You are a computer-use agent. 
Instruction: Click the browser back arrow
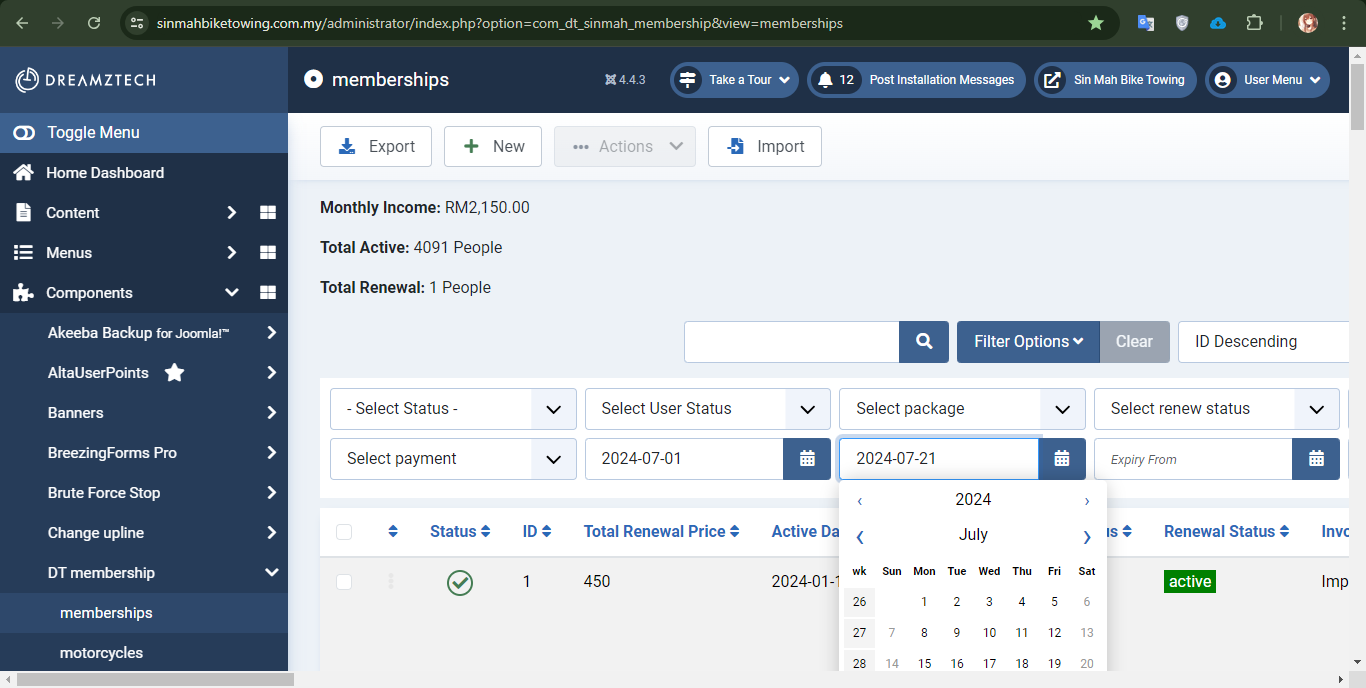tap(22, 23)
